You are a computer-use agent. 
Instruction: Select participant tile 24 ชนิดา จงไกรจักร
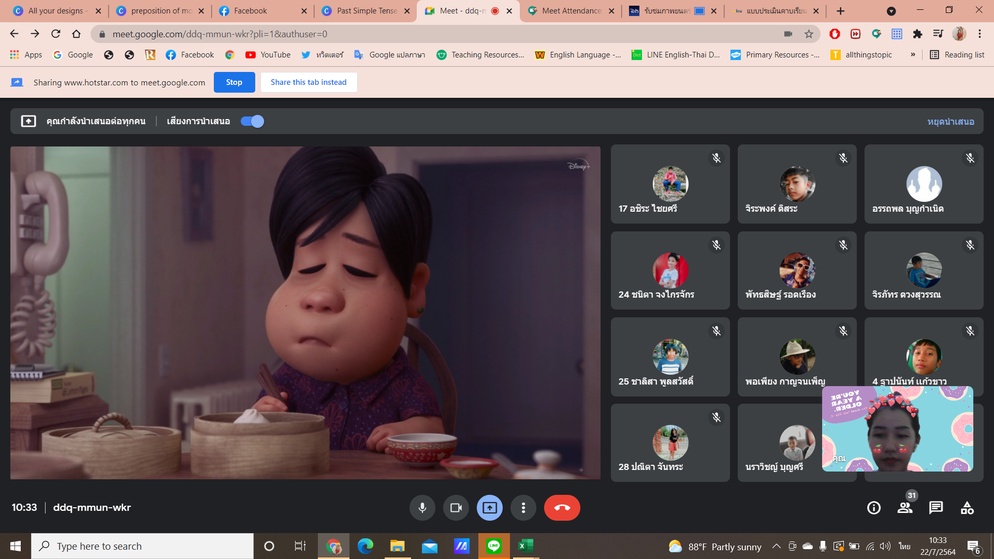670,271
